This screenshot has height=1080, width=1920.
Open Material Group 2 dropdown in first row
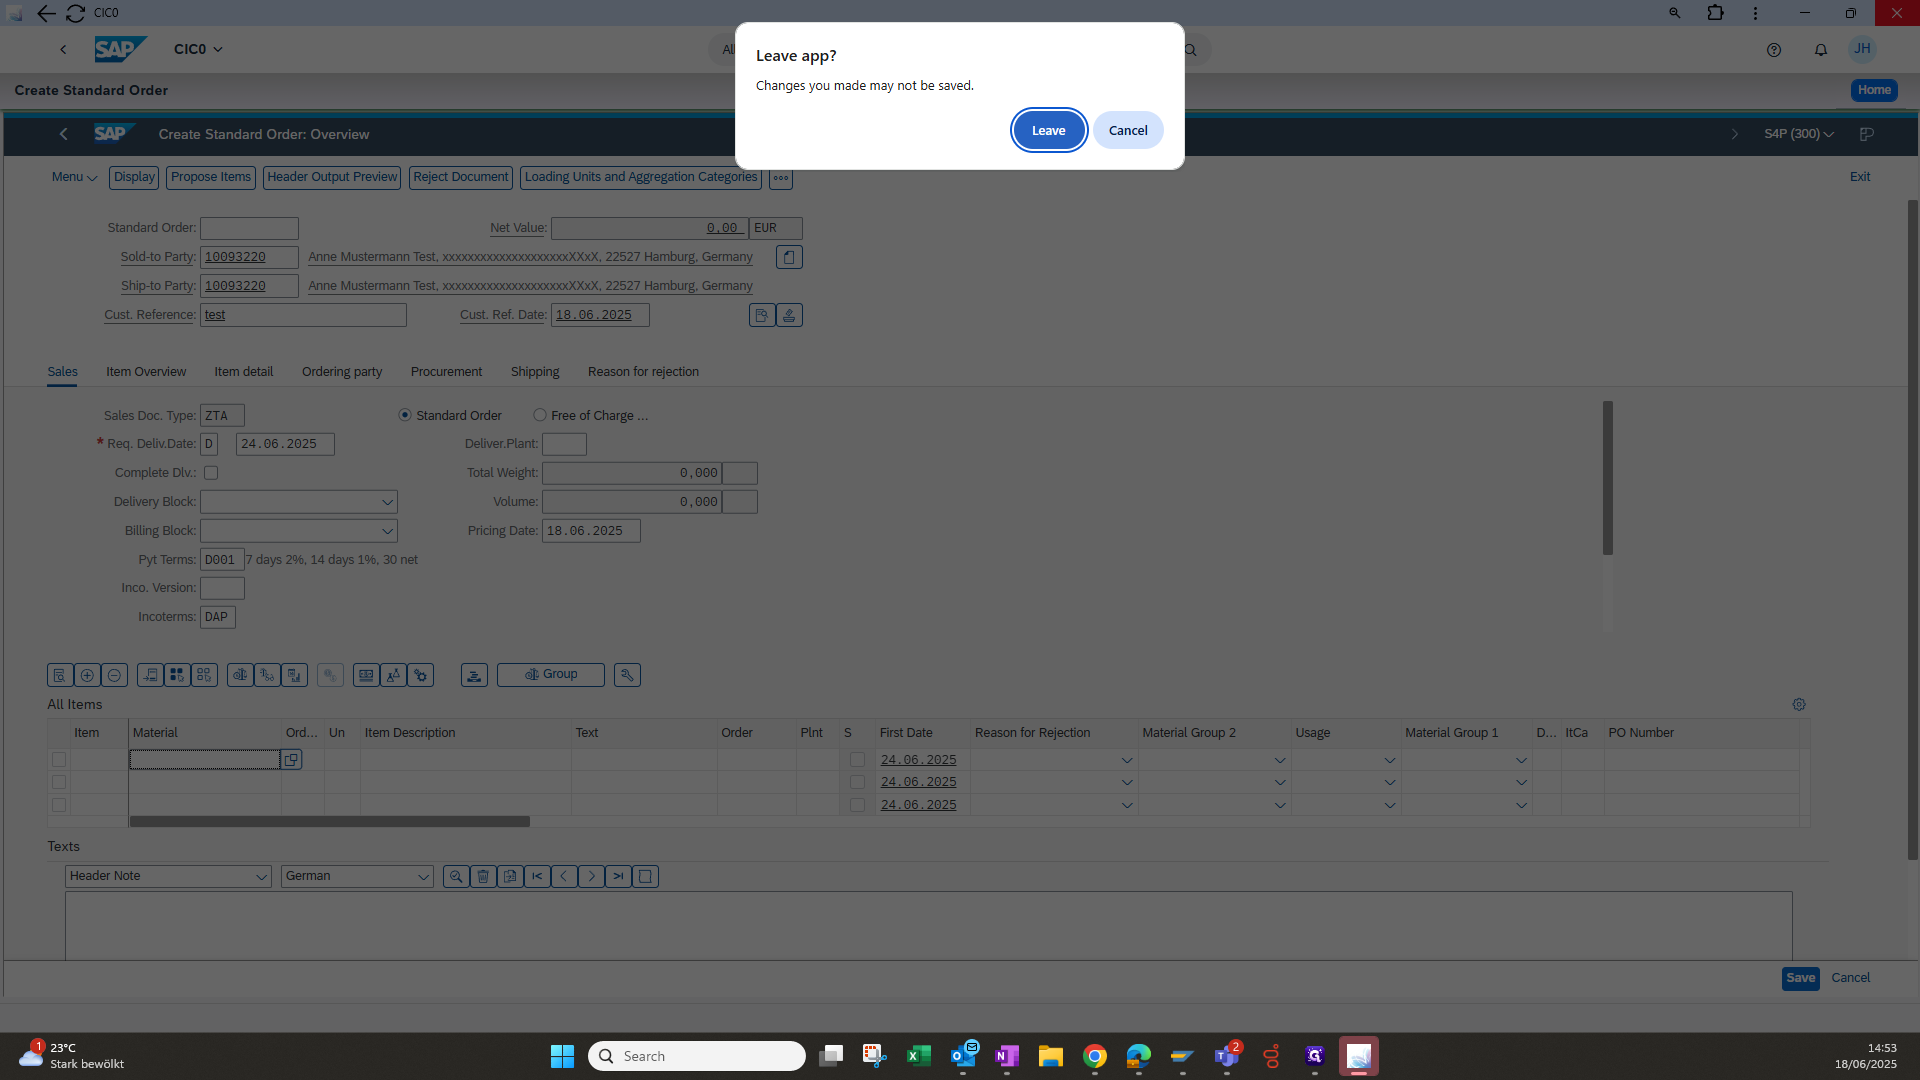point(1280,761)
